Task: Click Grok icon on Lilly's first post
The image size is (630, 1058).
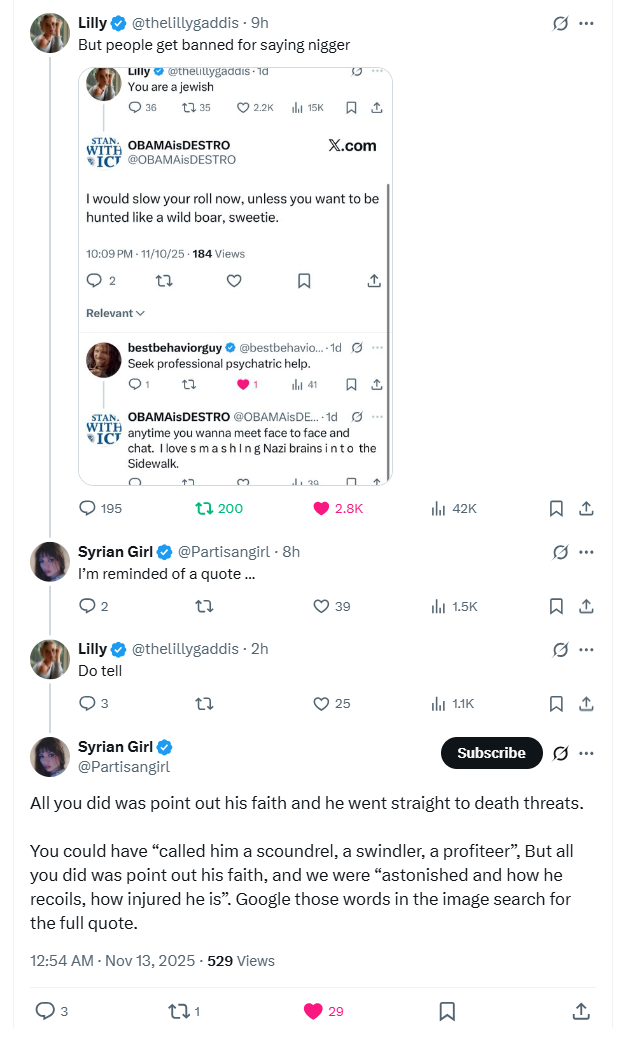Action: click(561, 23)
